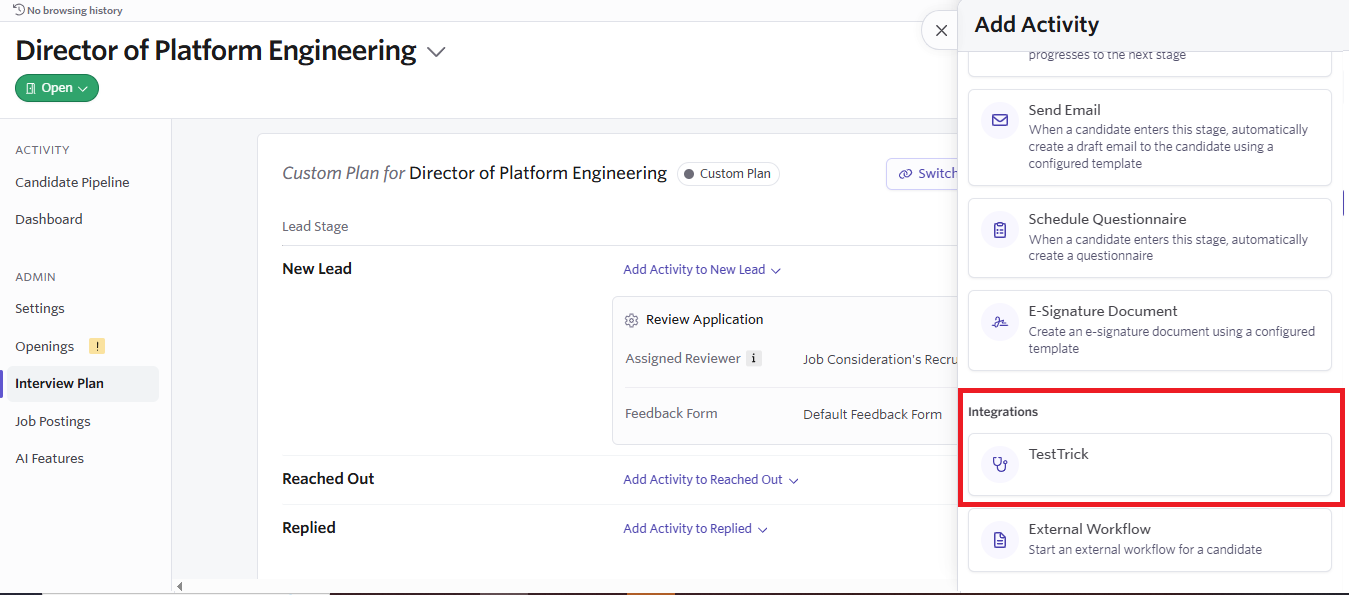
Task: Click the horizontal scrollbar left arrow
Action: [180, 586]
